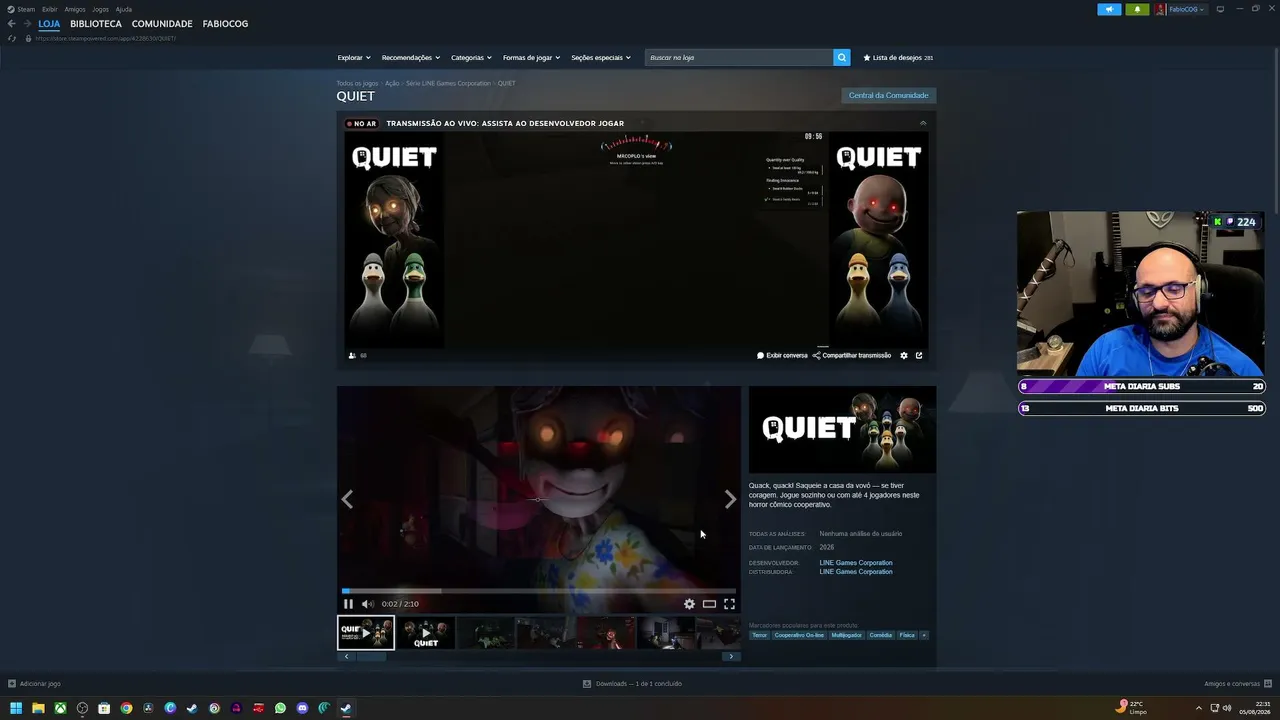Expand the Explorar dropdown menu
1280x720 pixels.
click(354, 58)
